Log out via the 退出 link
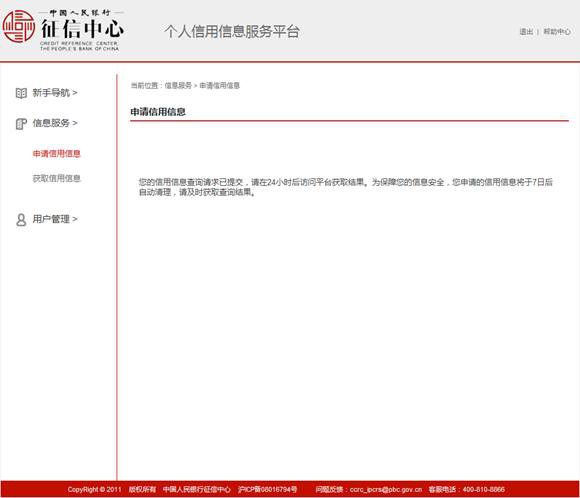 [x=526, y=32]
